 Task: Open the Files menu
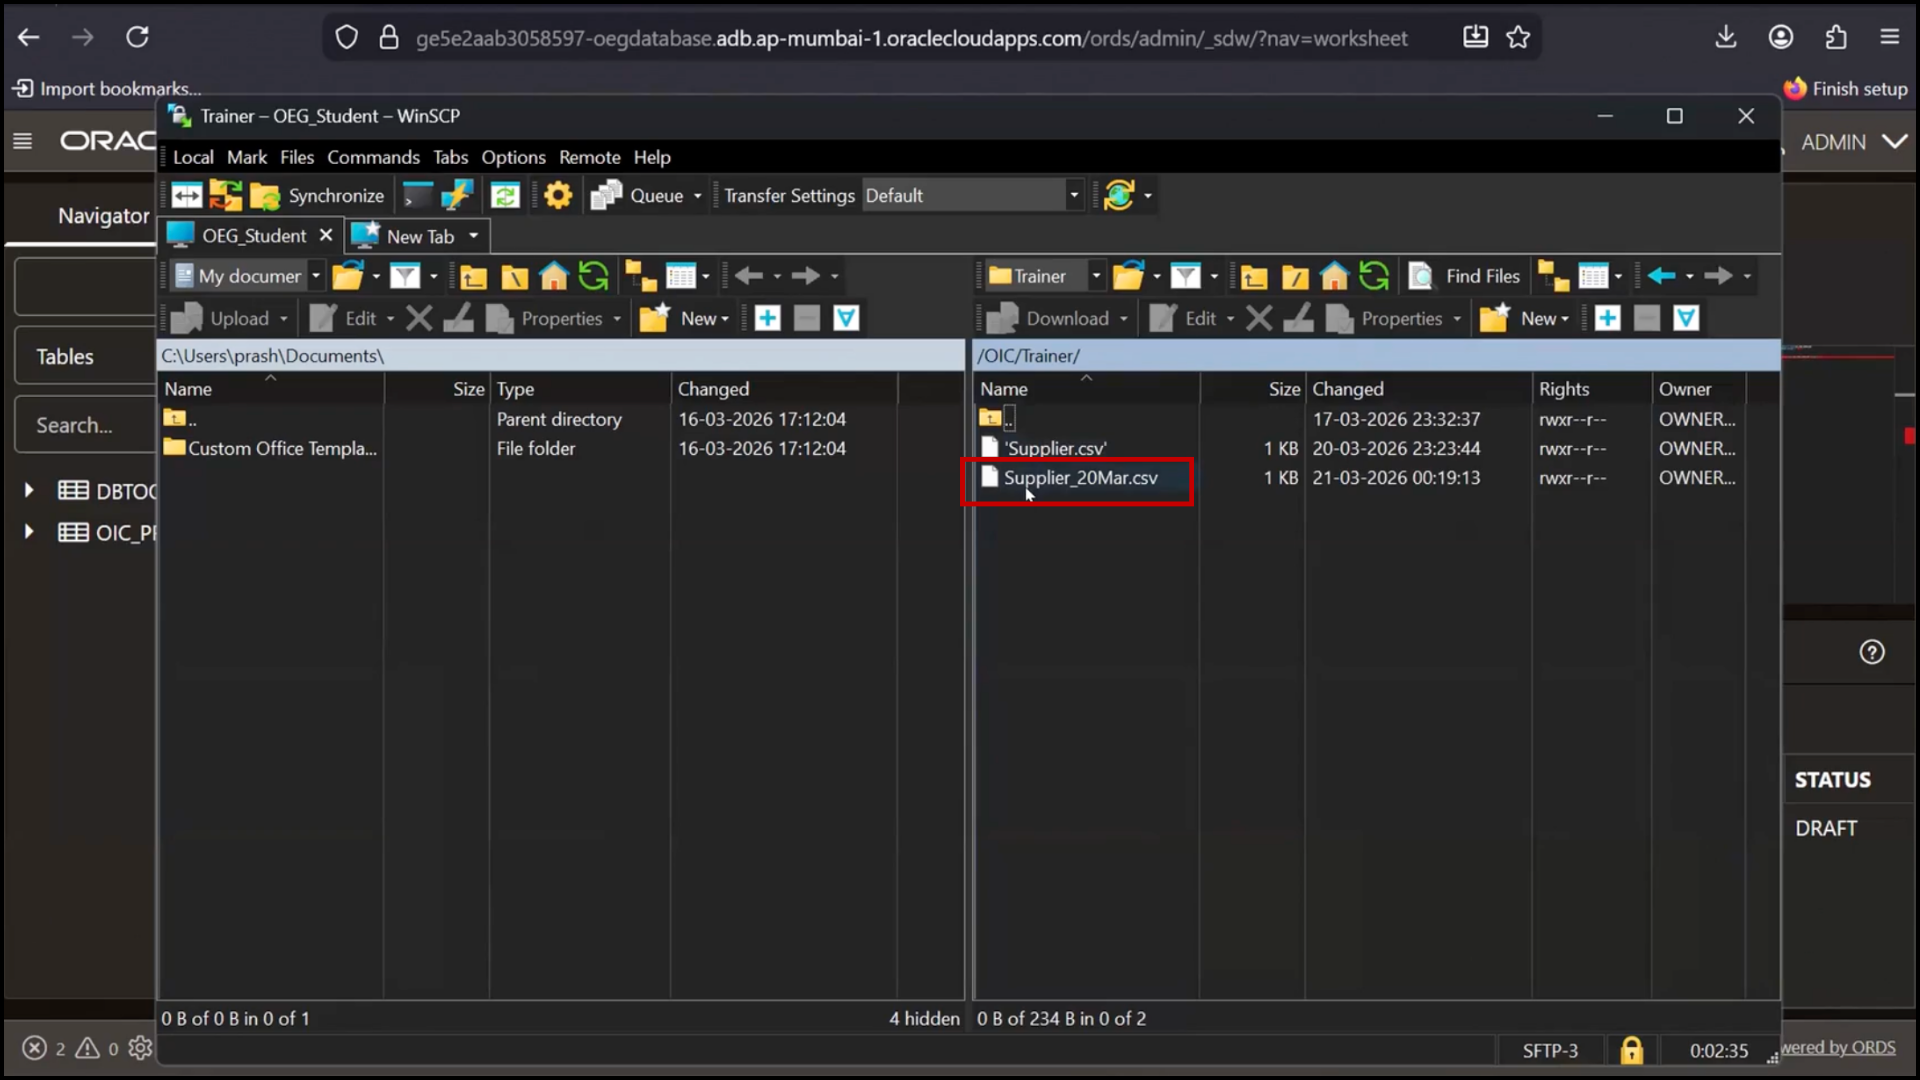(297, 157)
